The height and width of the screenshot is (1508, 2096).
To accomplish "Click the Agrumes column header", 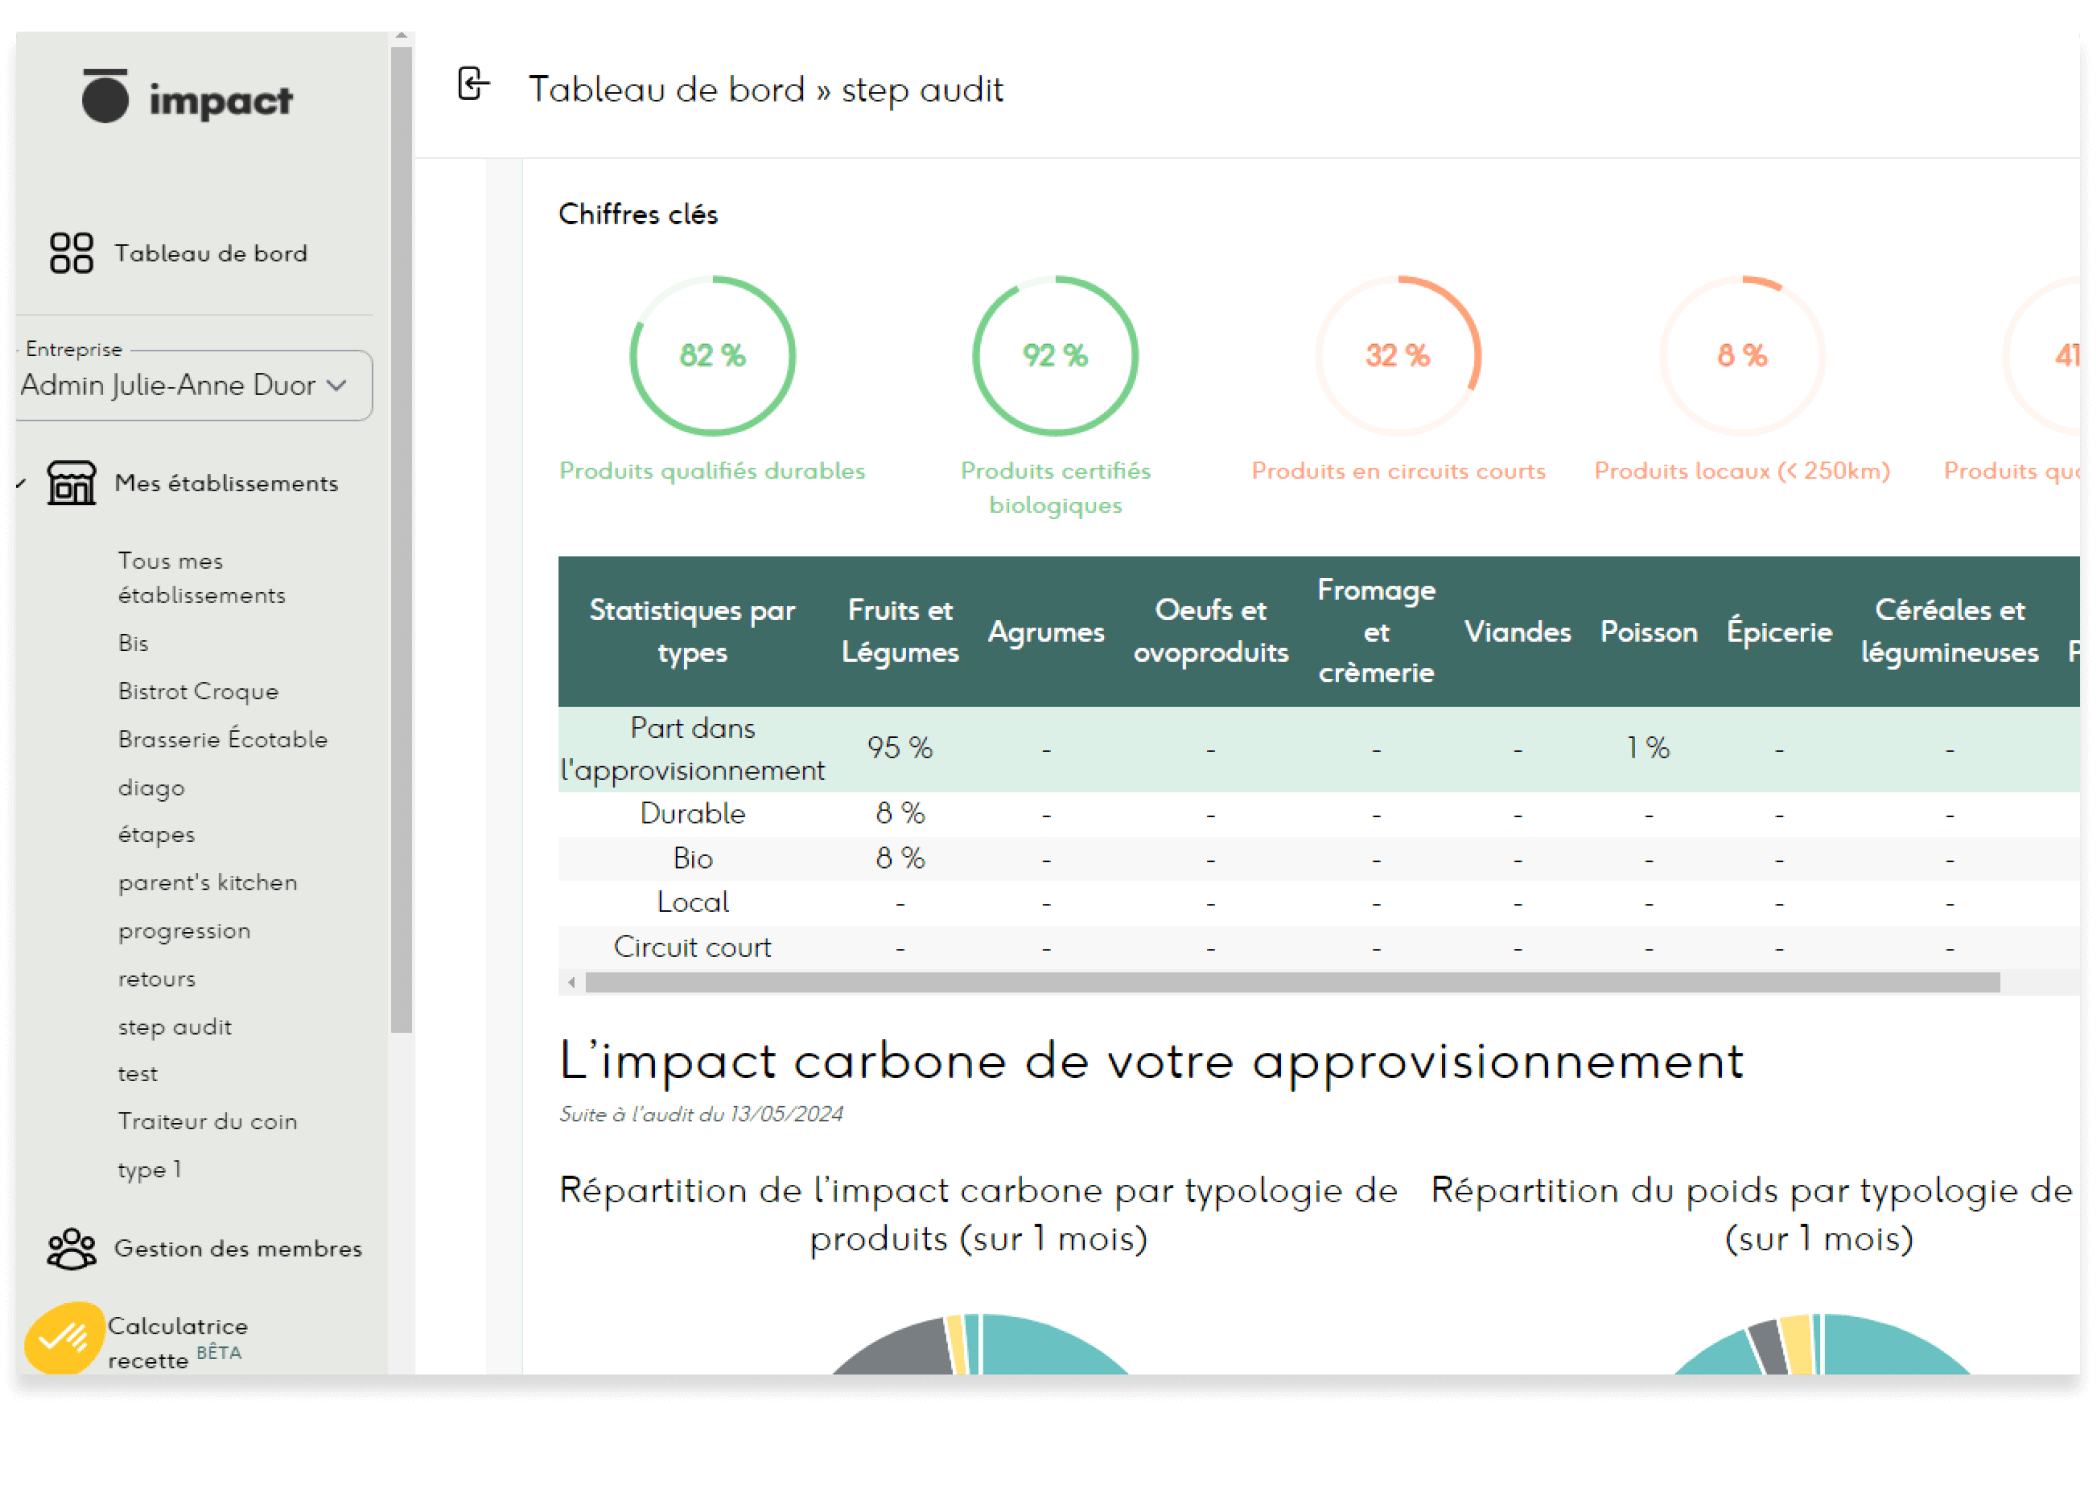I will tap(1046, 631).
